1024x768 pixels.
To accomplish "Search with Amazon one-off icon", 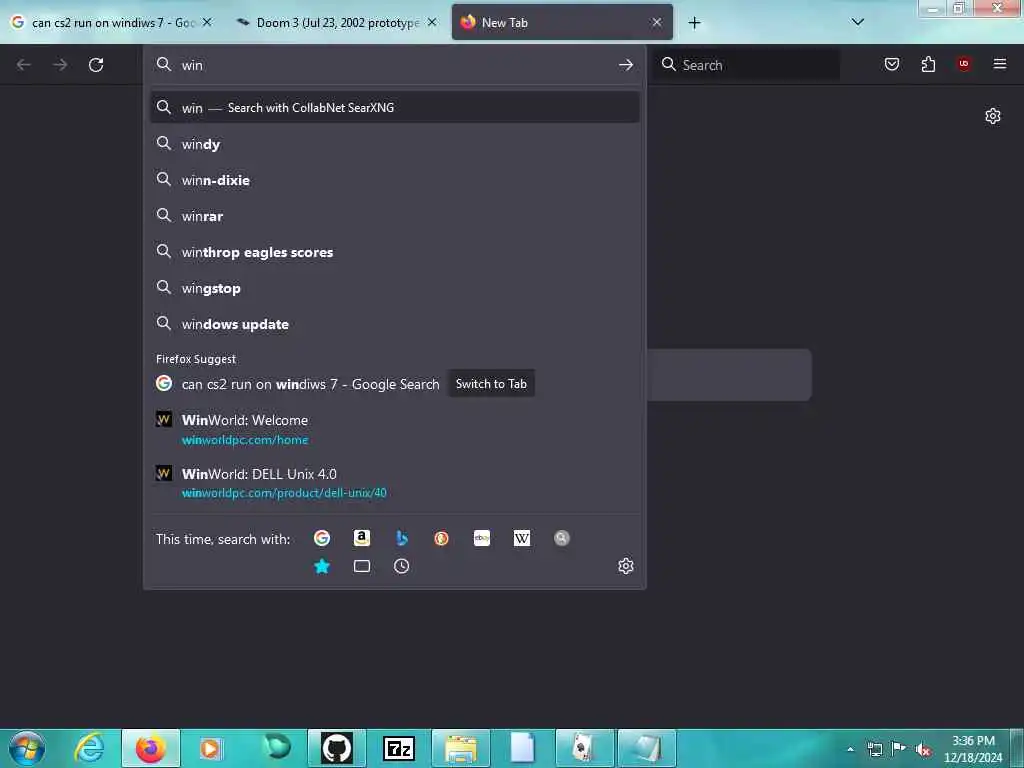I will tap(362, 538).
